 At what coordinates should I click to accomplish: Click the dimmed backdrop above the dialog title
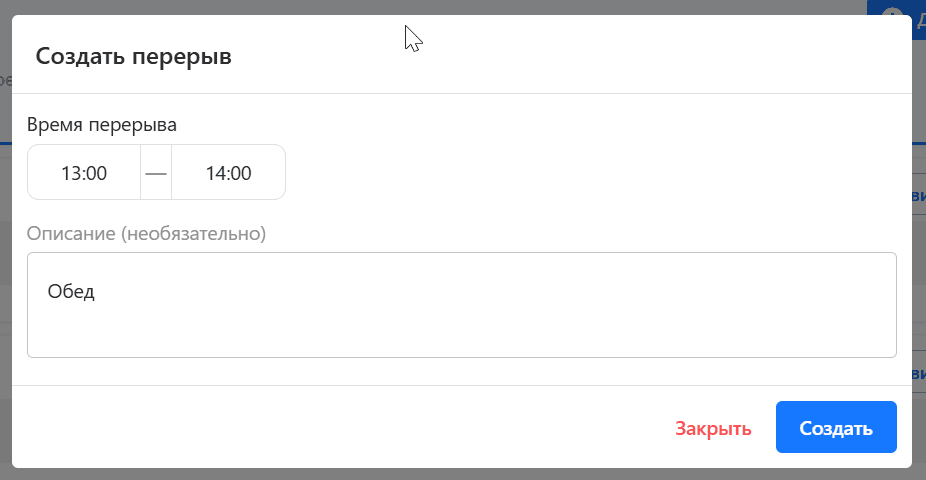point(200,7)
